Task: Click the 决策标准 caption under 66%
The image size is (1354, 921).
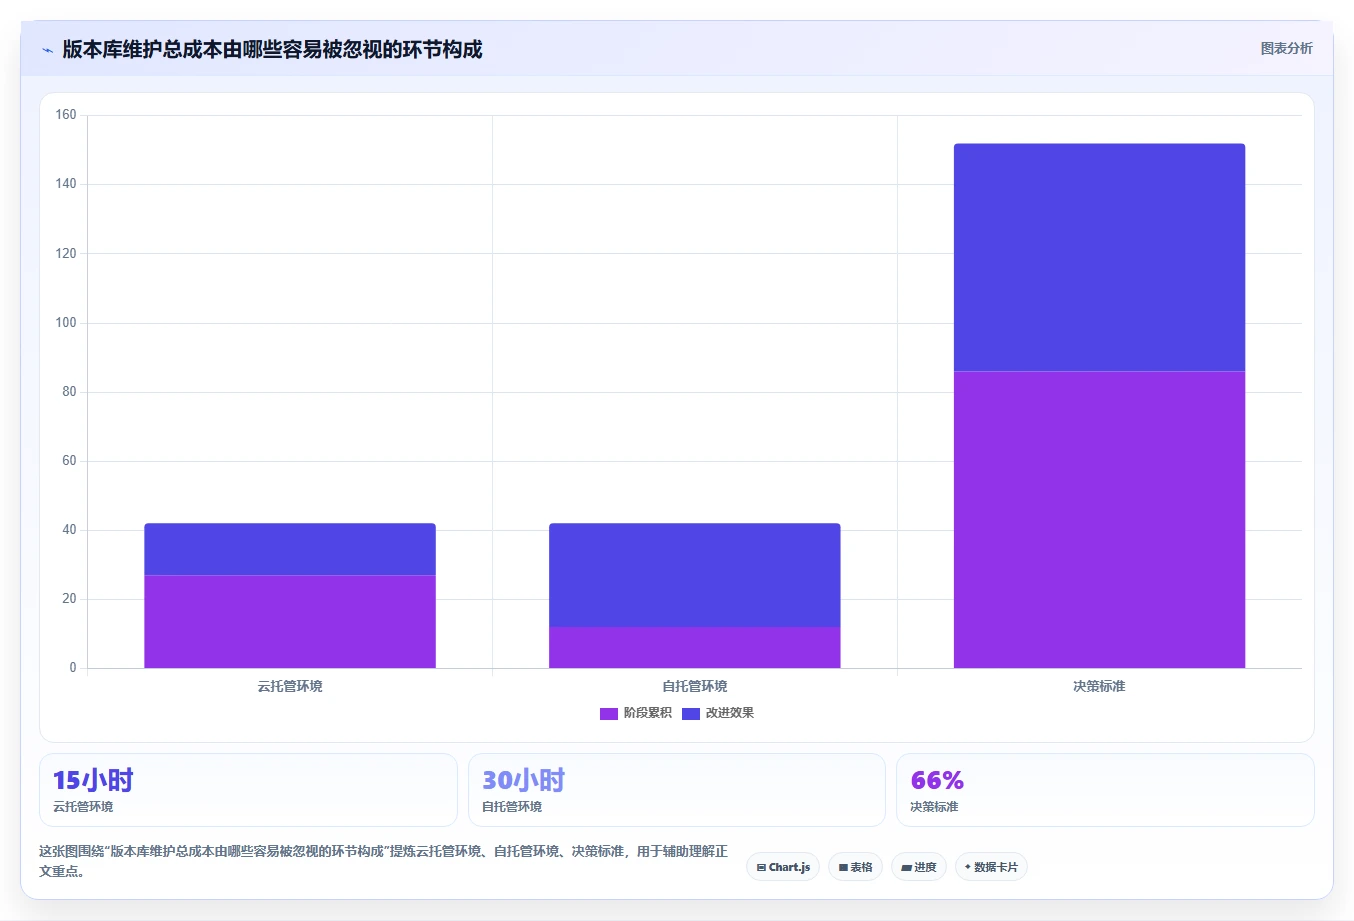Action: 934,807
